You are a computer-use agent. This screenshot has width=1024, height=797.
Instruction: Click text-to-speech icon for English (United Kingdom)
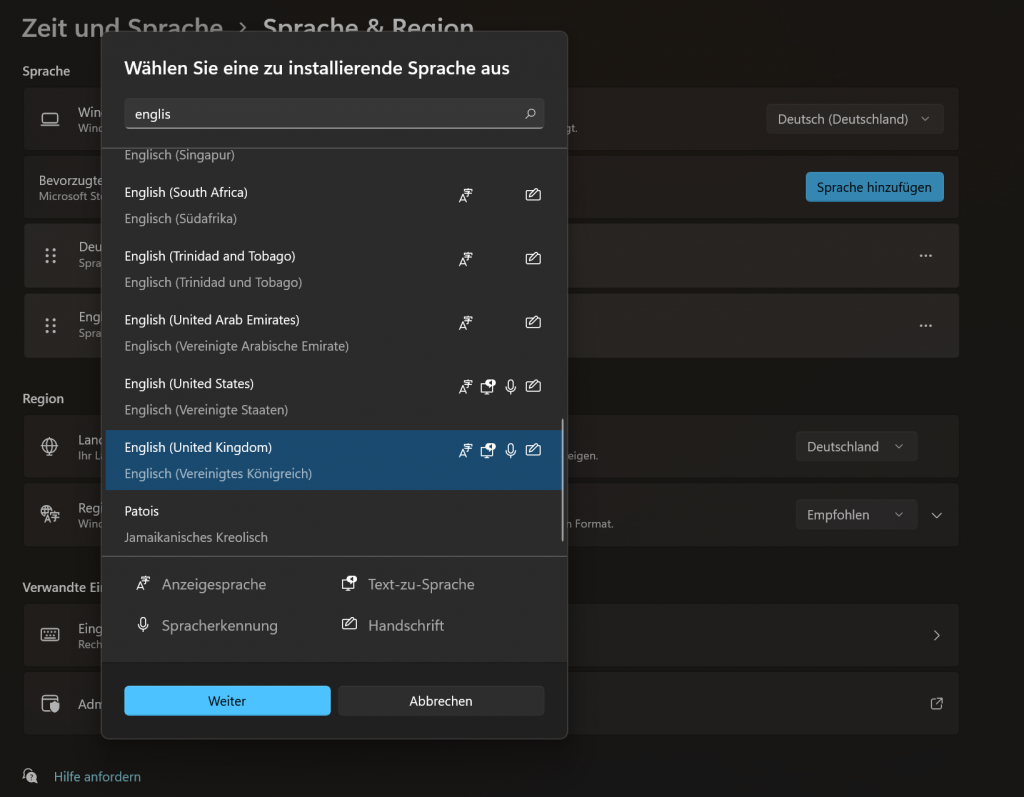(488, 450)
